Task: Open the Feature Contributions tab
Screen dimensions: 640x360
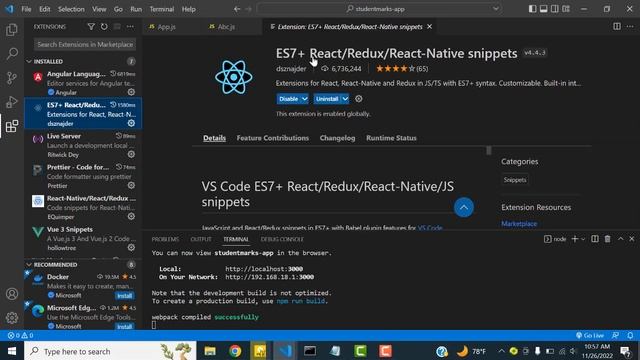Action: click(273, 138)
